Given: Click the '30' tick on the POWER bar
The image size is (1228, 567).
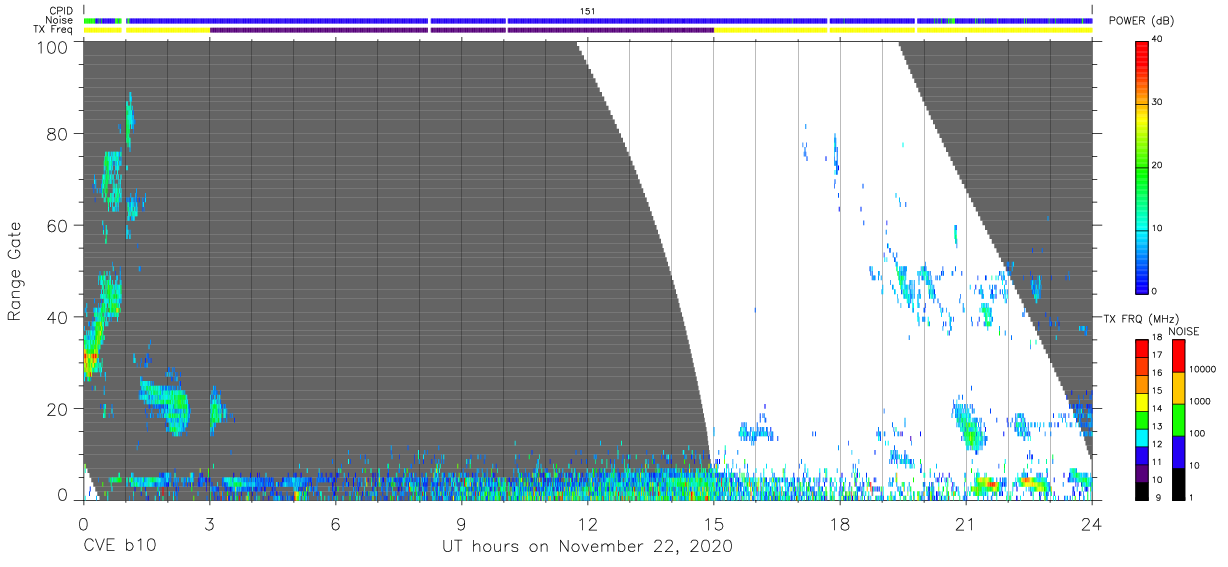Looking at the screenshot, I should pyautogui.click(x=1157, y=103).
